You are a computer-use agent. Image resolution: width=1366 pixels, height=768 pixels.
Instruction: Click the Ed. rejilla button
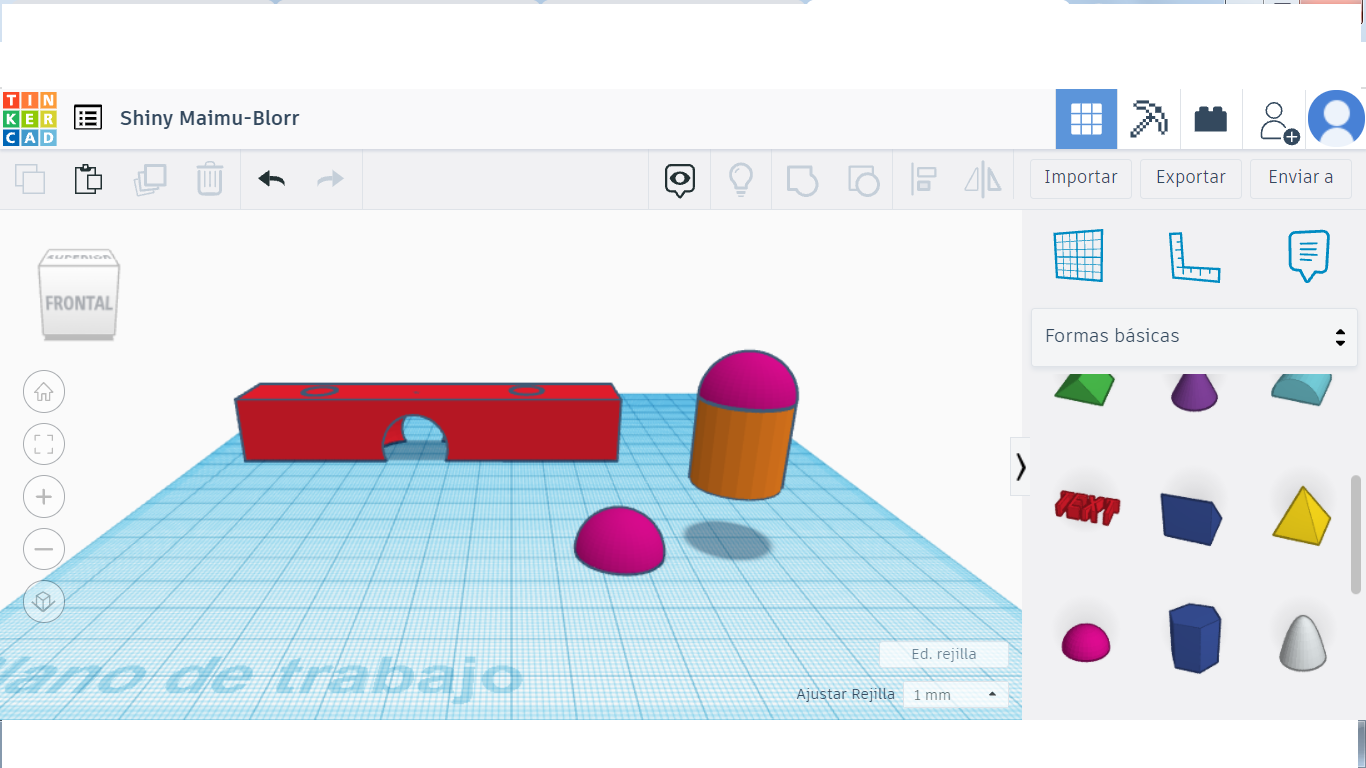pyautogui.click(x=944, y=654)
